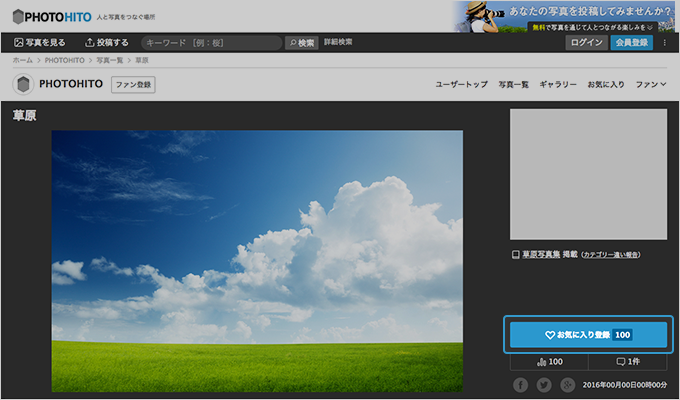Open 写真を見る in the top navigation
The height and width of the screenshot is (400, 680).
[40, 43]
